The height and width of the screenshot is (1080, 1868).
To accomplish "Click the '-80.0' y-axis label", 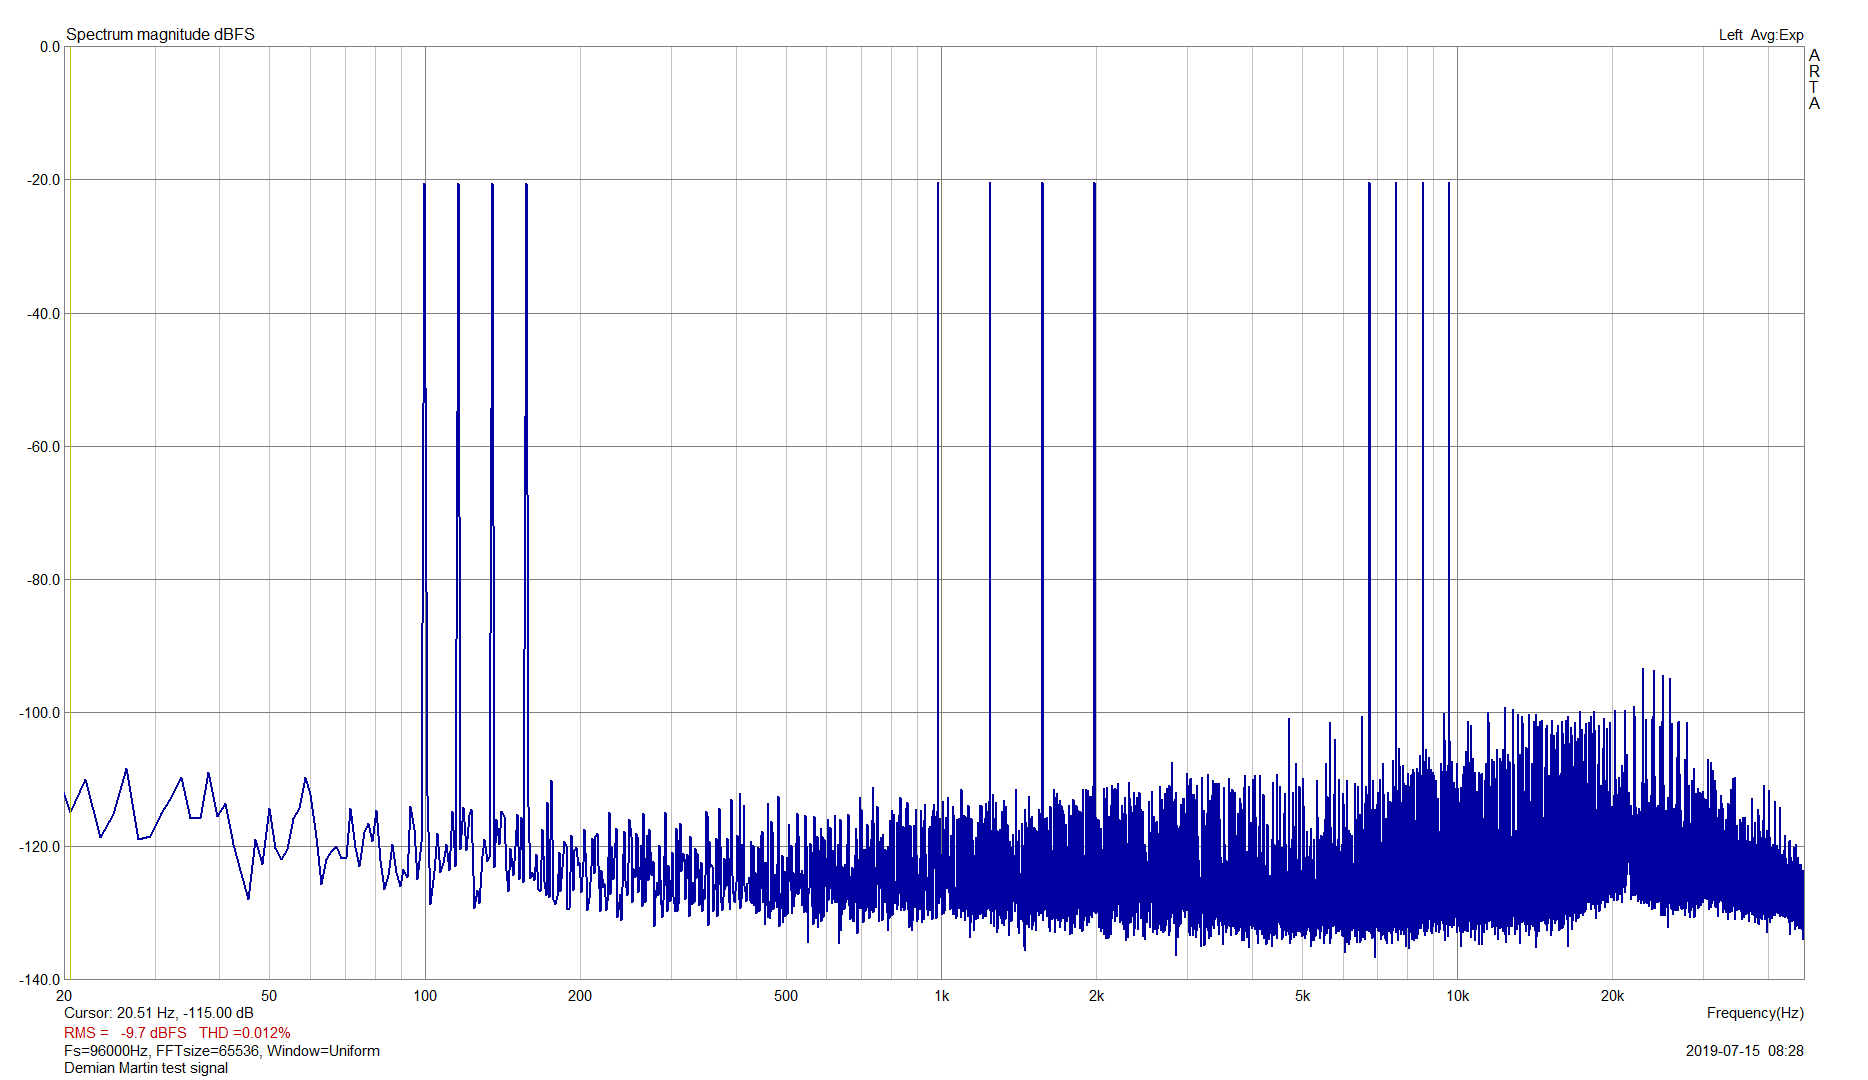I will click(x=44, y=580).
